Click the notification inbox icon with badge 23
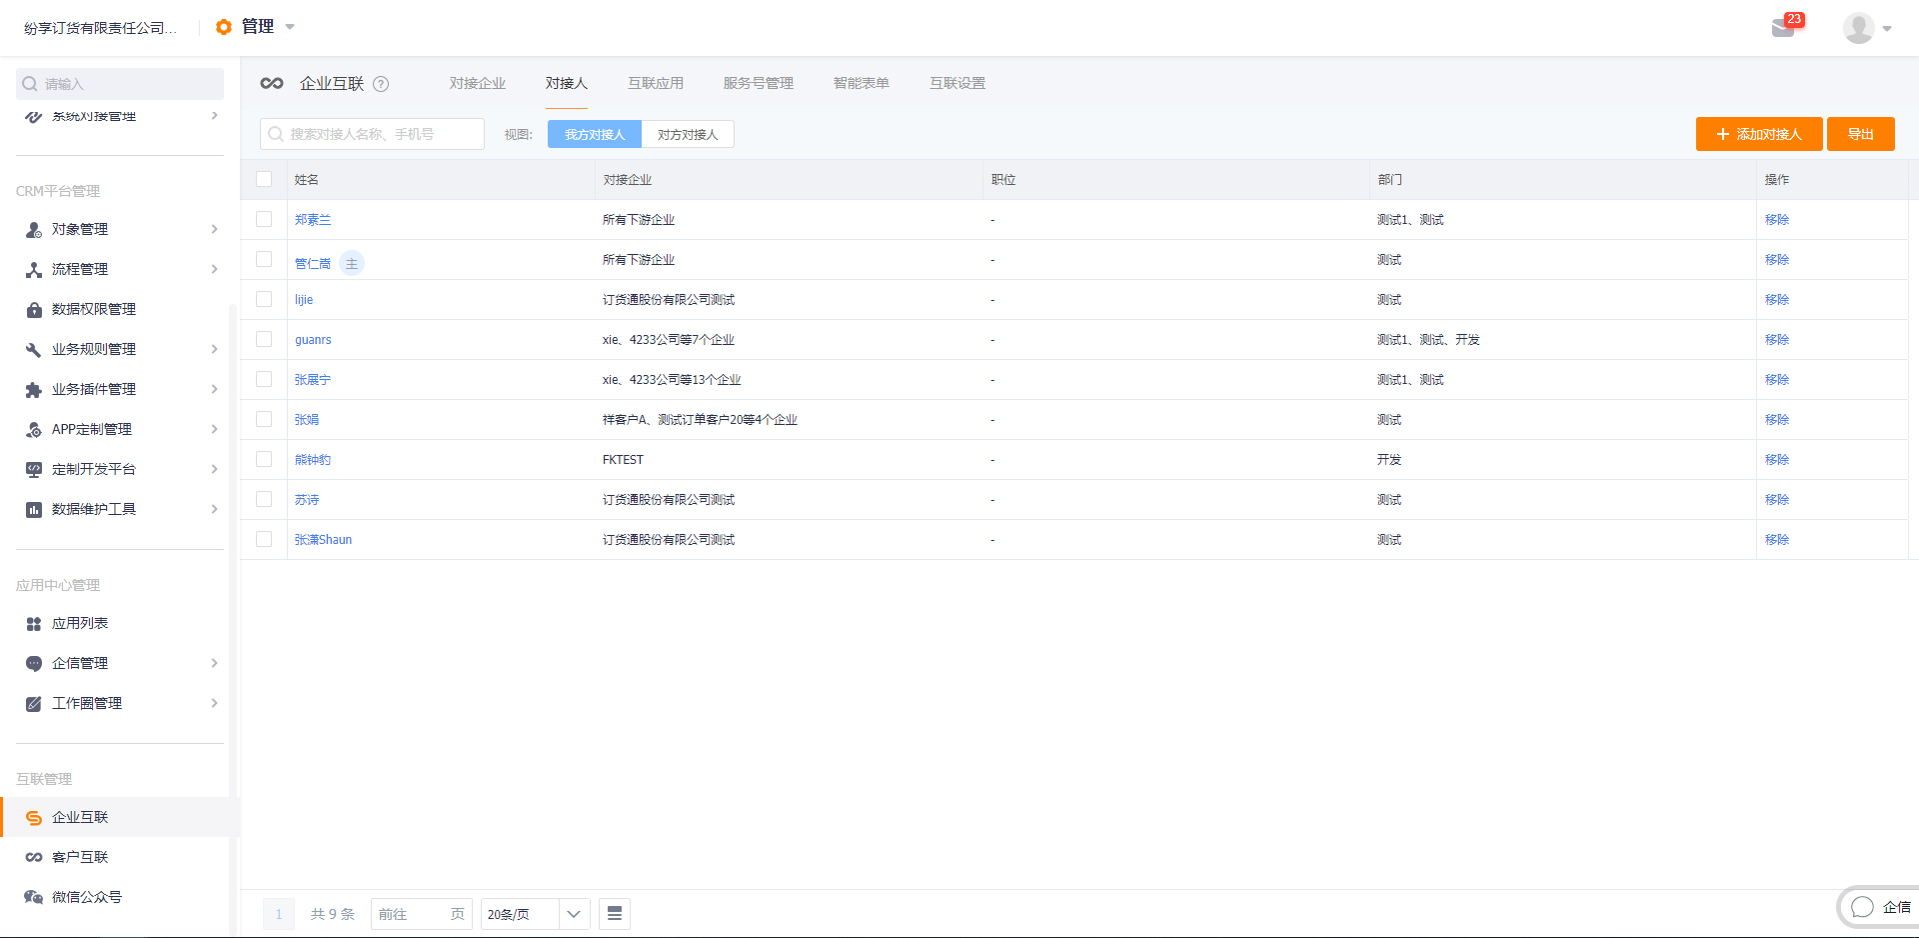The width and height of the screenshot is (1919, 938). click(x=1783, y=27)
